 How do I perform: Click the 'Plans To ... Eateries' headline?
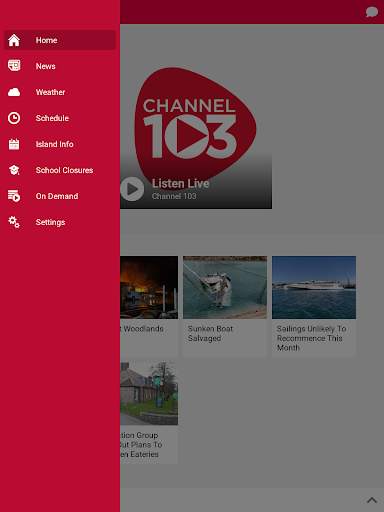141,445
